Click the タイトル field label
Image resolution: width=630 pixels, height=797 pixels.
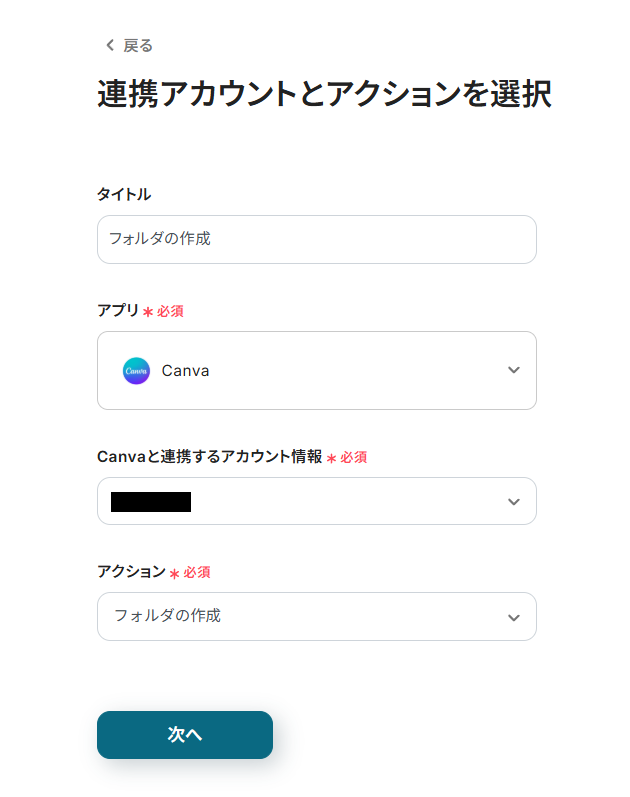pyautogui.click(x=124, y=194)
